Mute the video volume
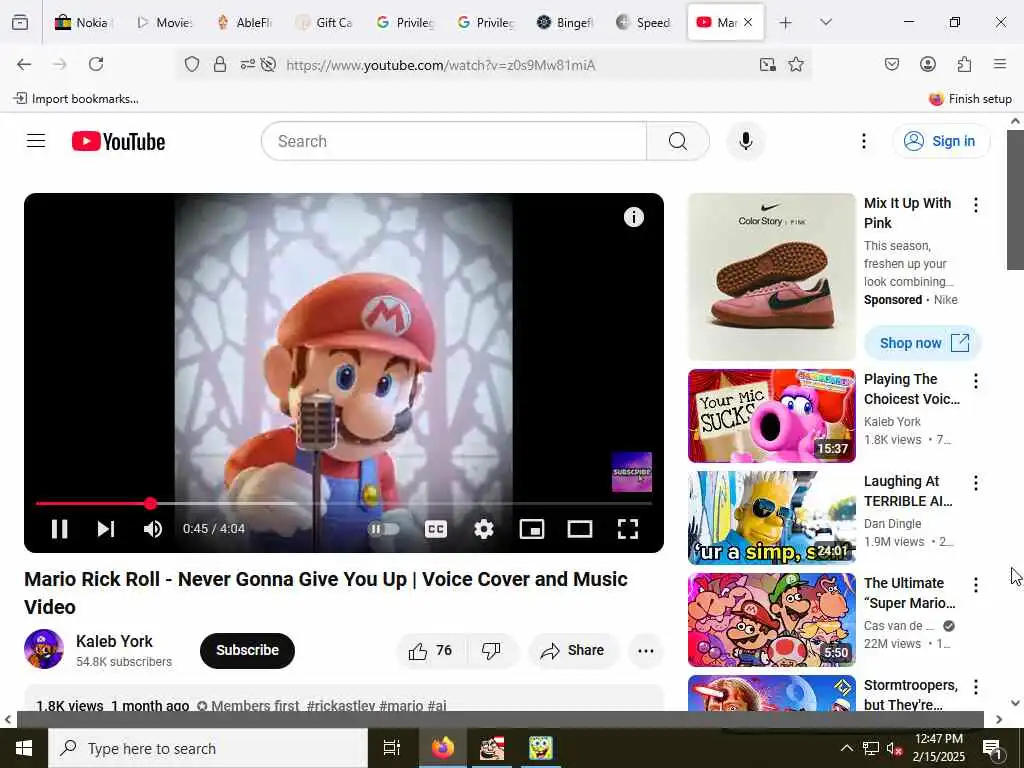The width and height of the screenshot is (1024, 768). coord(153,528)
